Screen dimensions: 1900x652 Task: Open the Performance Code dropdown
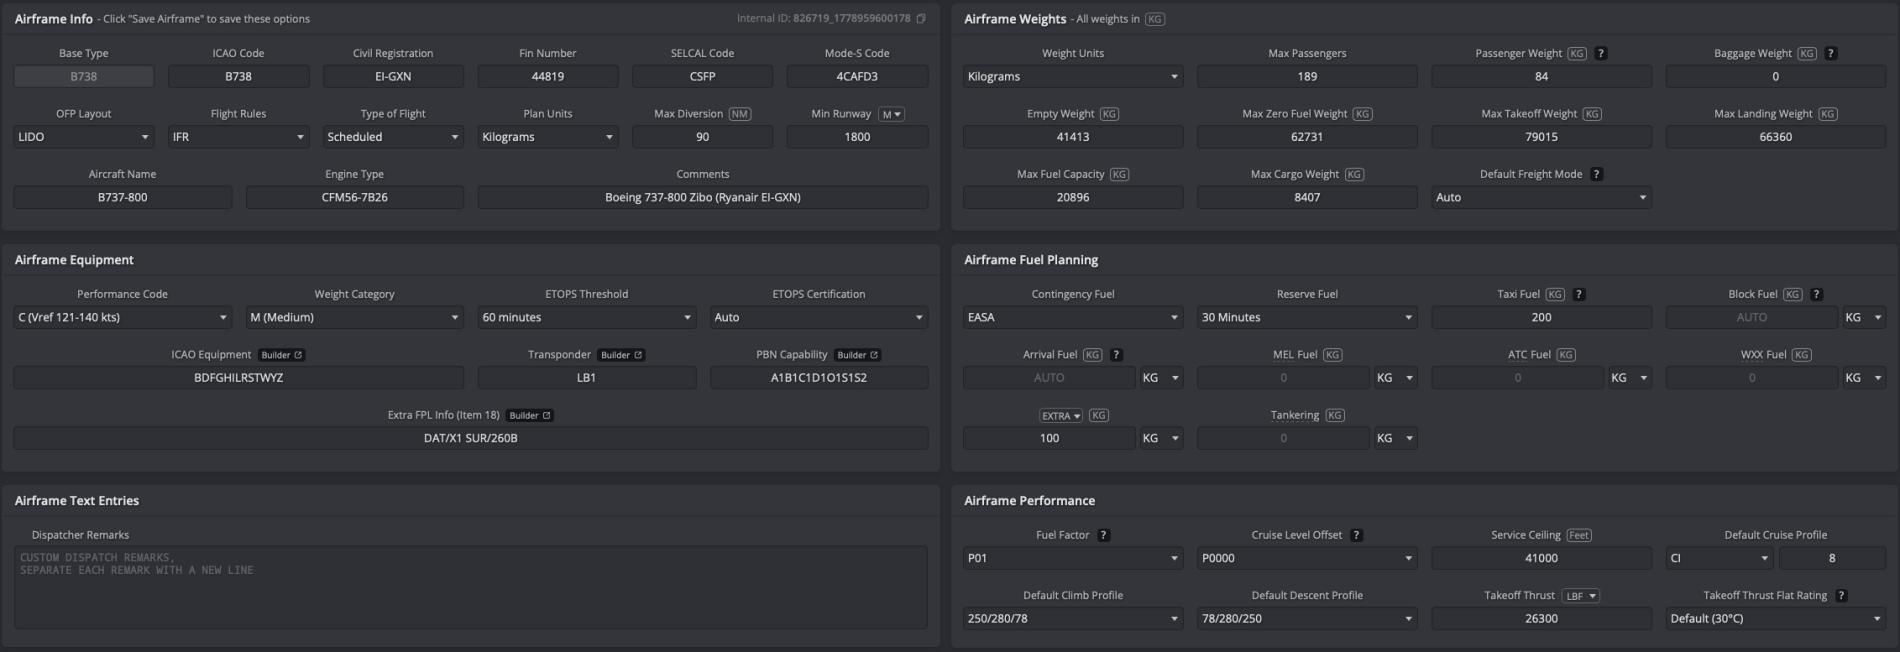coord(122,317)
